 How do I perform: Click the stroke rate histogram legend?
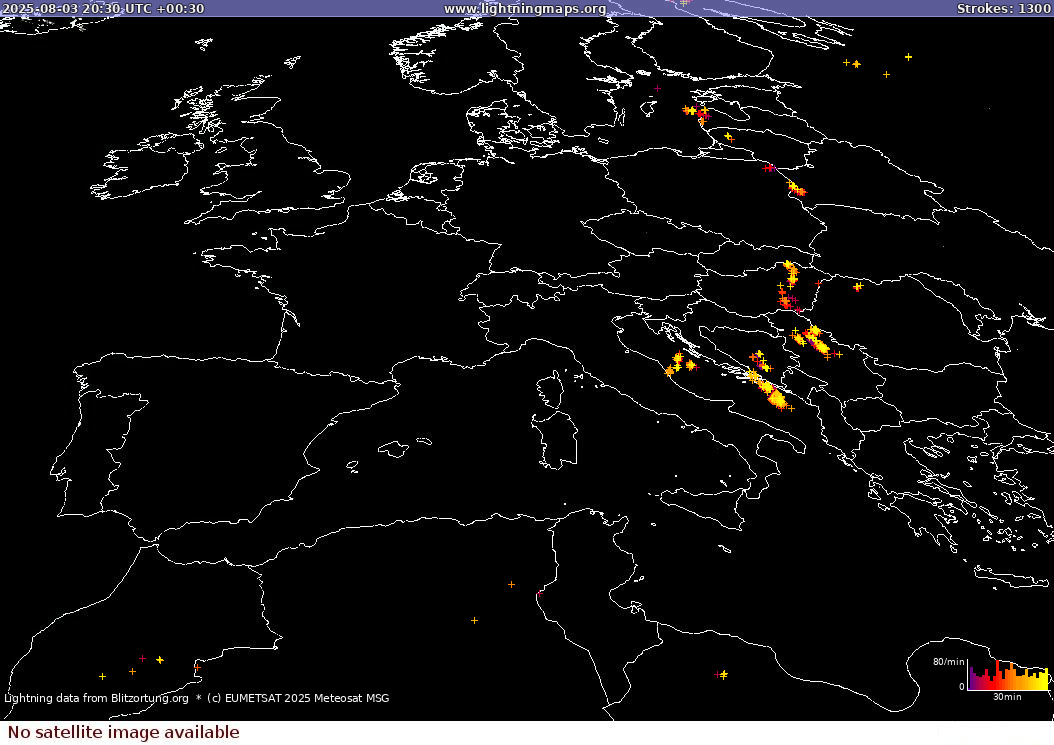(1007, 675)
